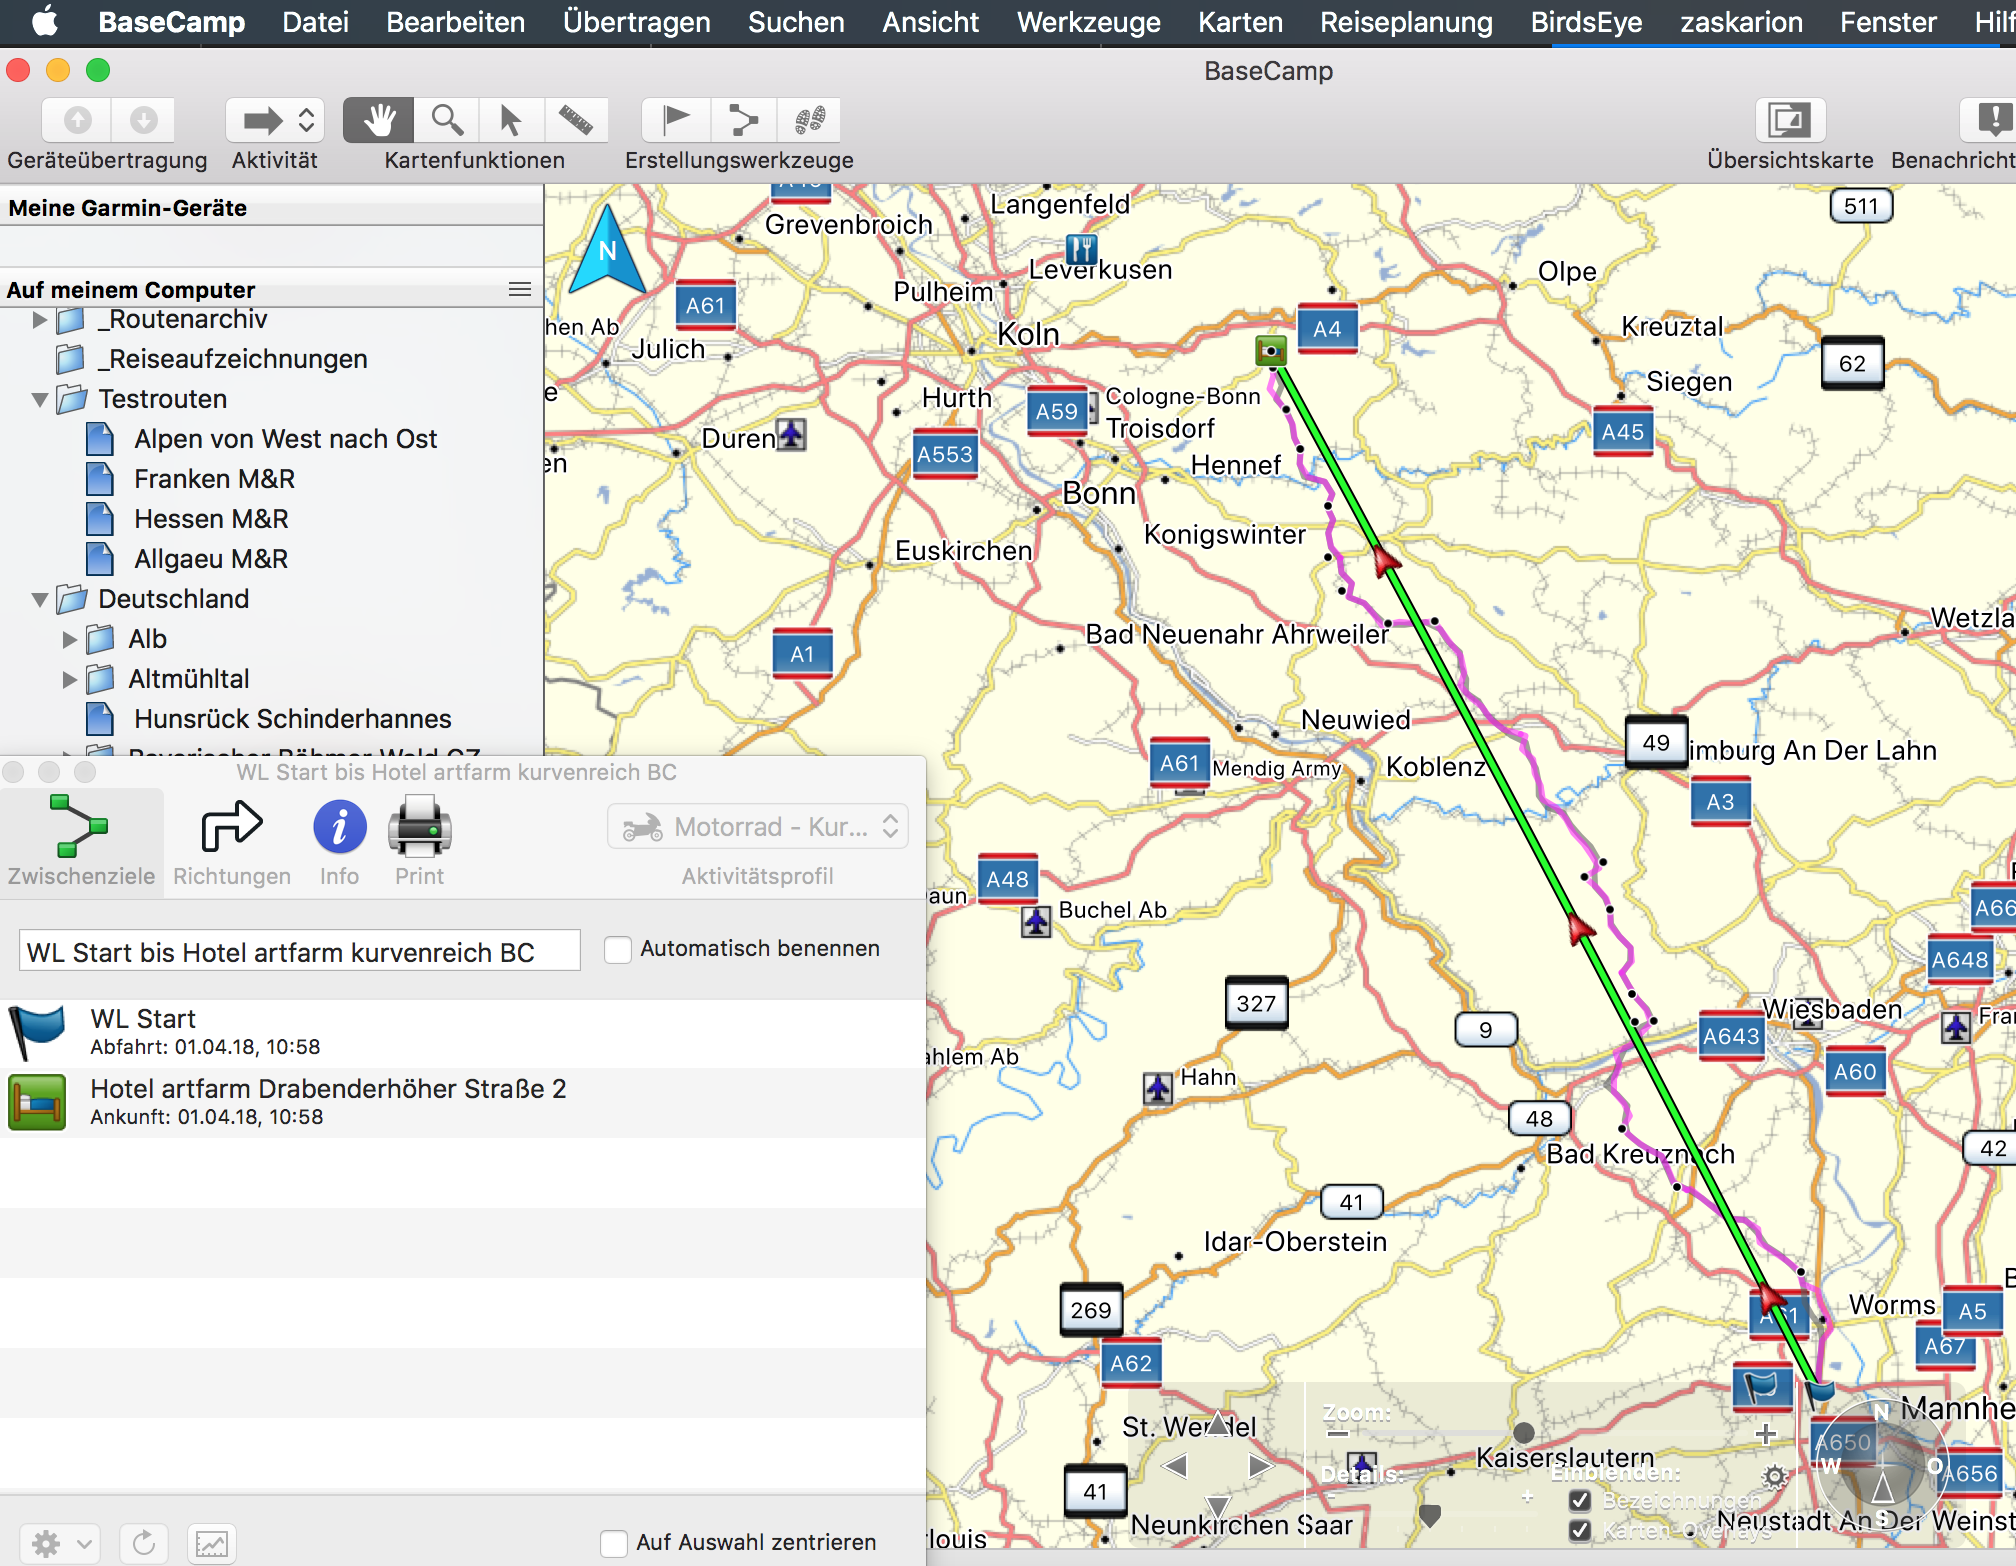2016x1566 pixels.
Task: Click the compass rose on map overlay
Action: pos(1882,1466)
